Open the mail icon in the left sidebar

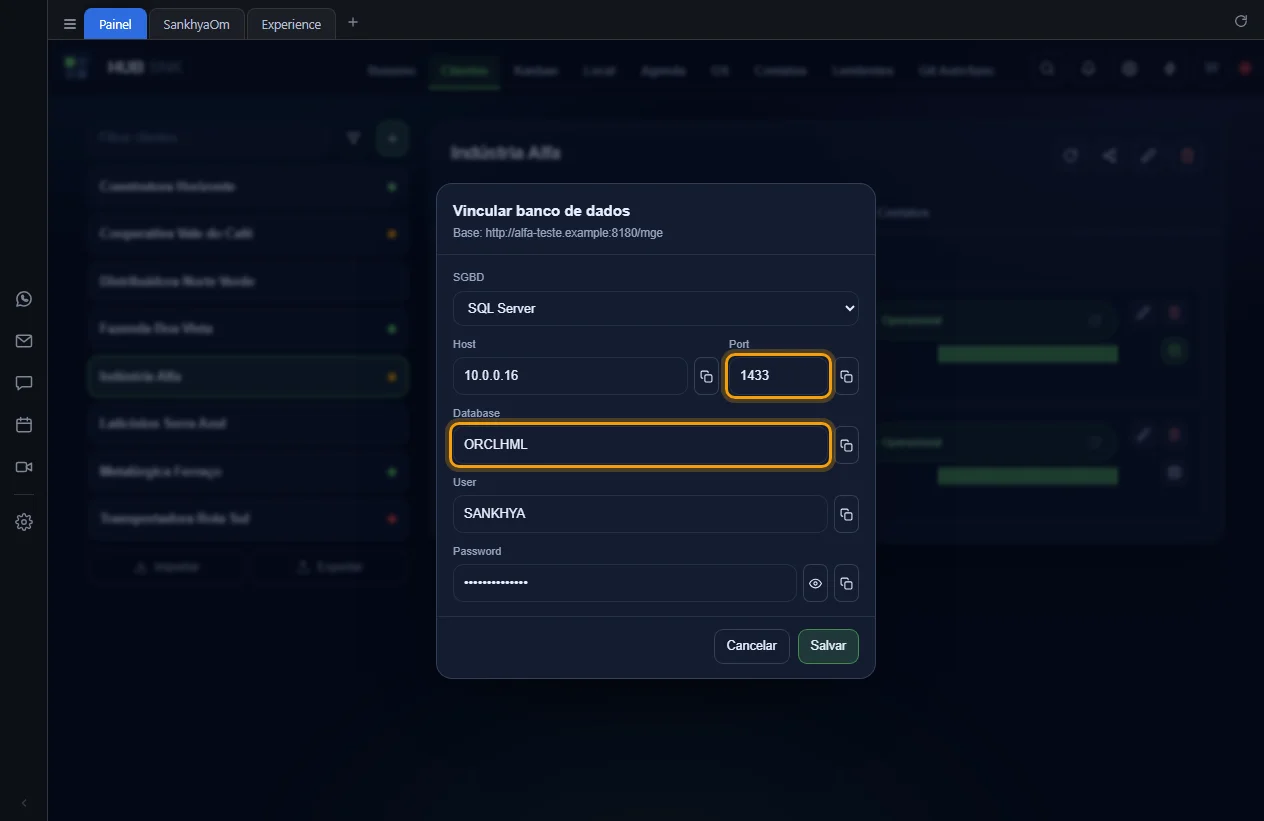click(24, 341)
